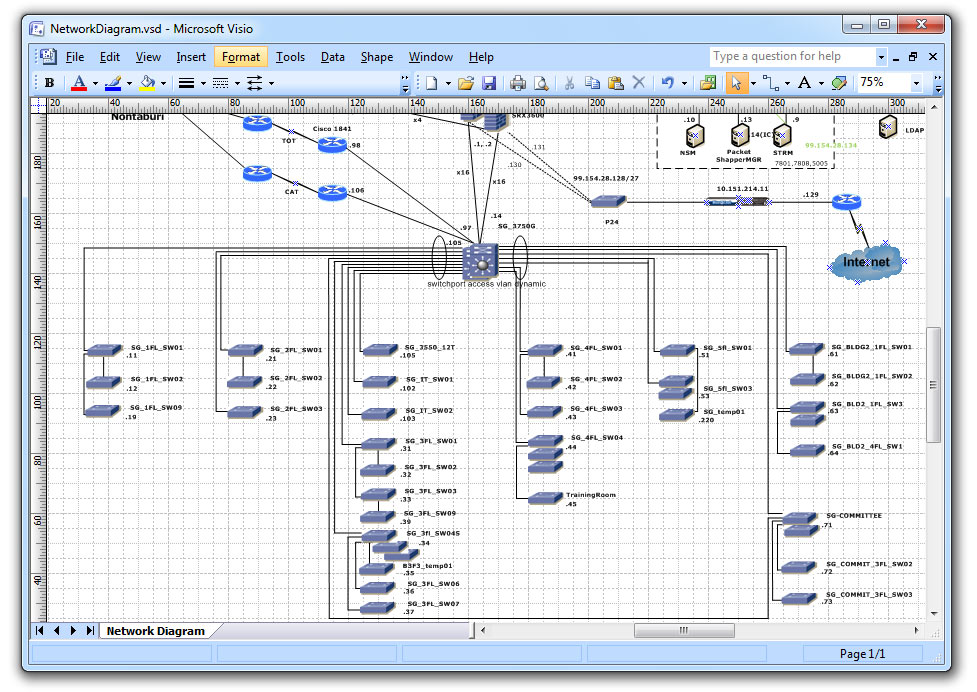The width and height of the screenshot is (977, 692).
Task: Select the TrainingRoom switch shape
Action: 545,498
